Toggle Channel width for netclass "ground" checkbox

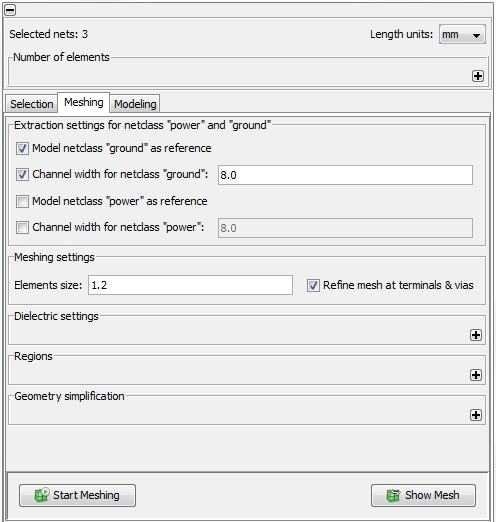pos(22,174)
